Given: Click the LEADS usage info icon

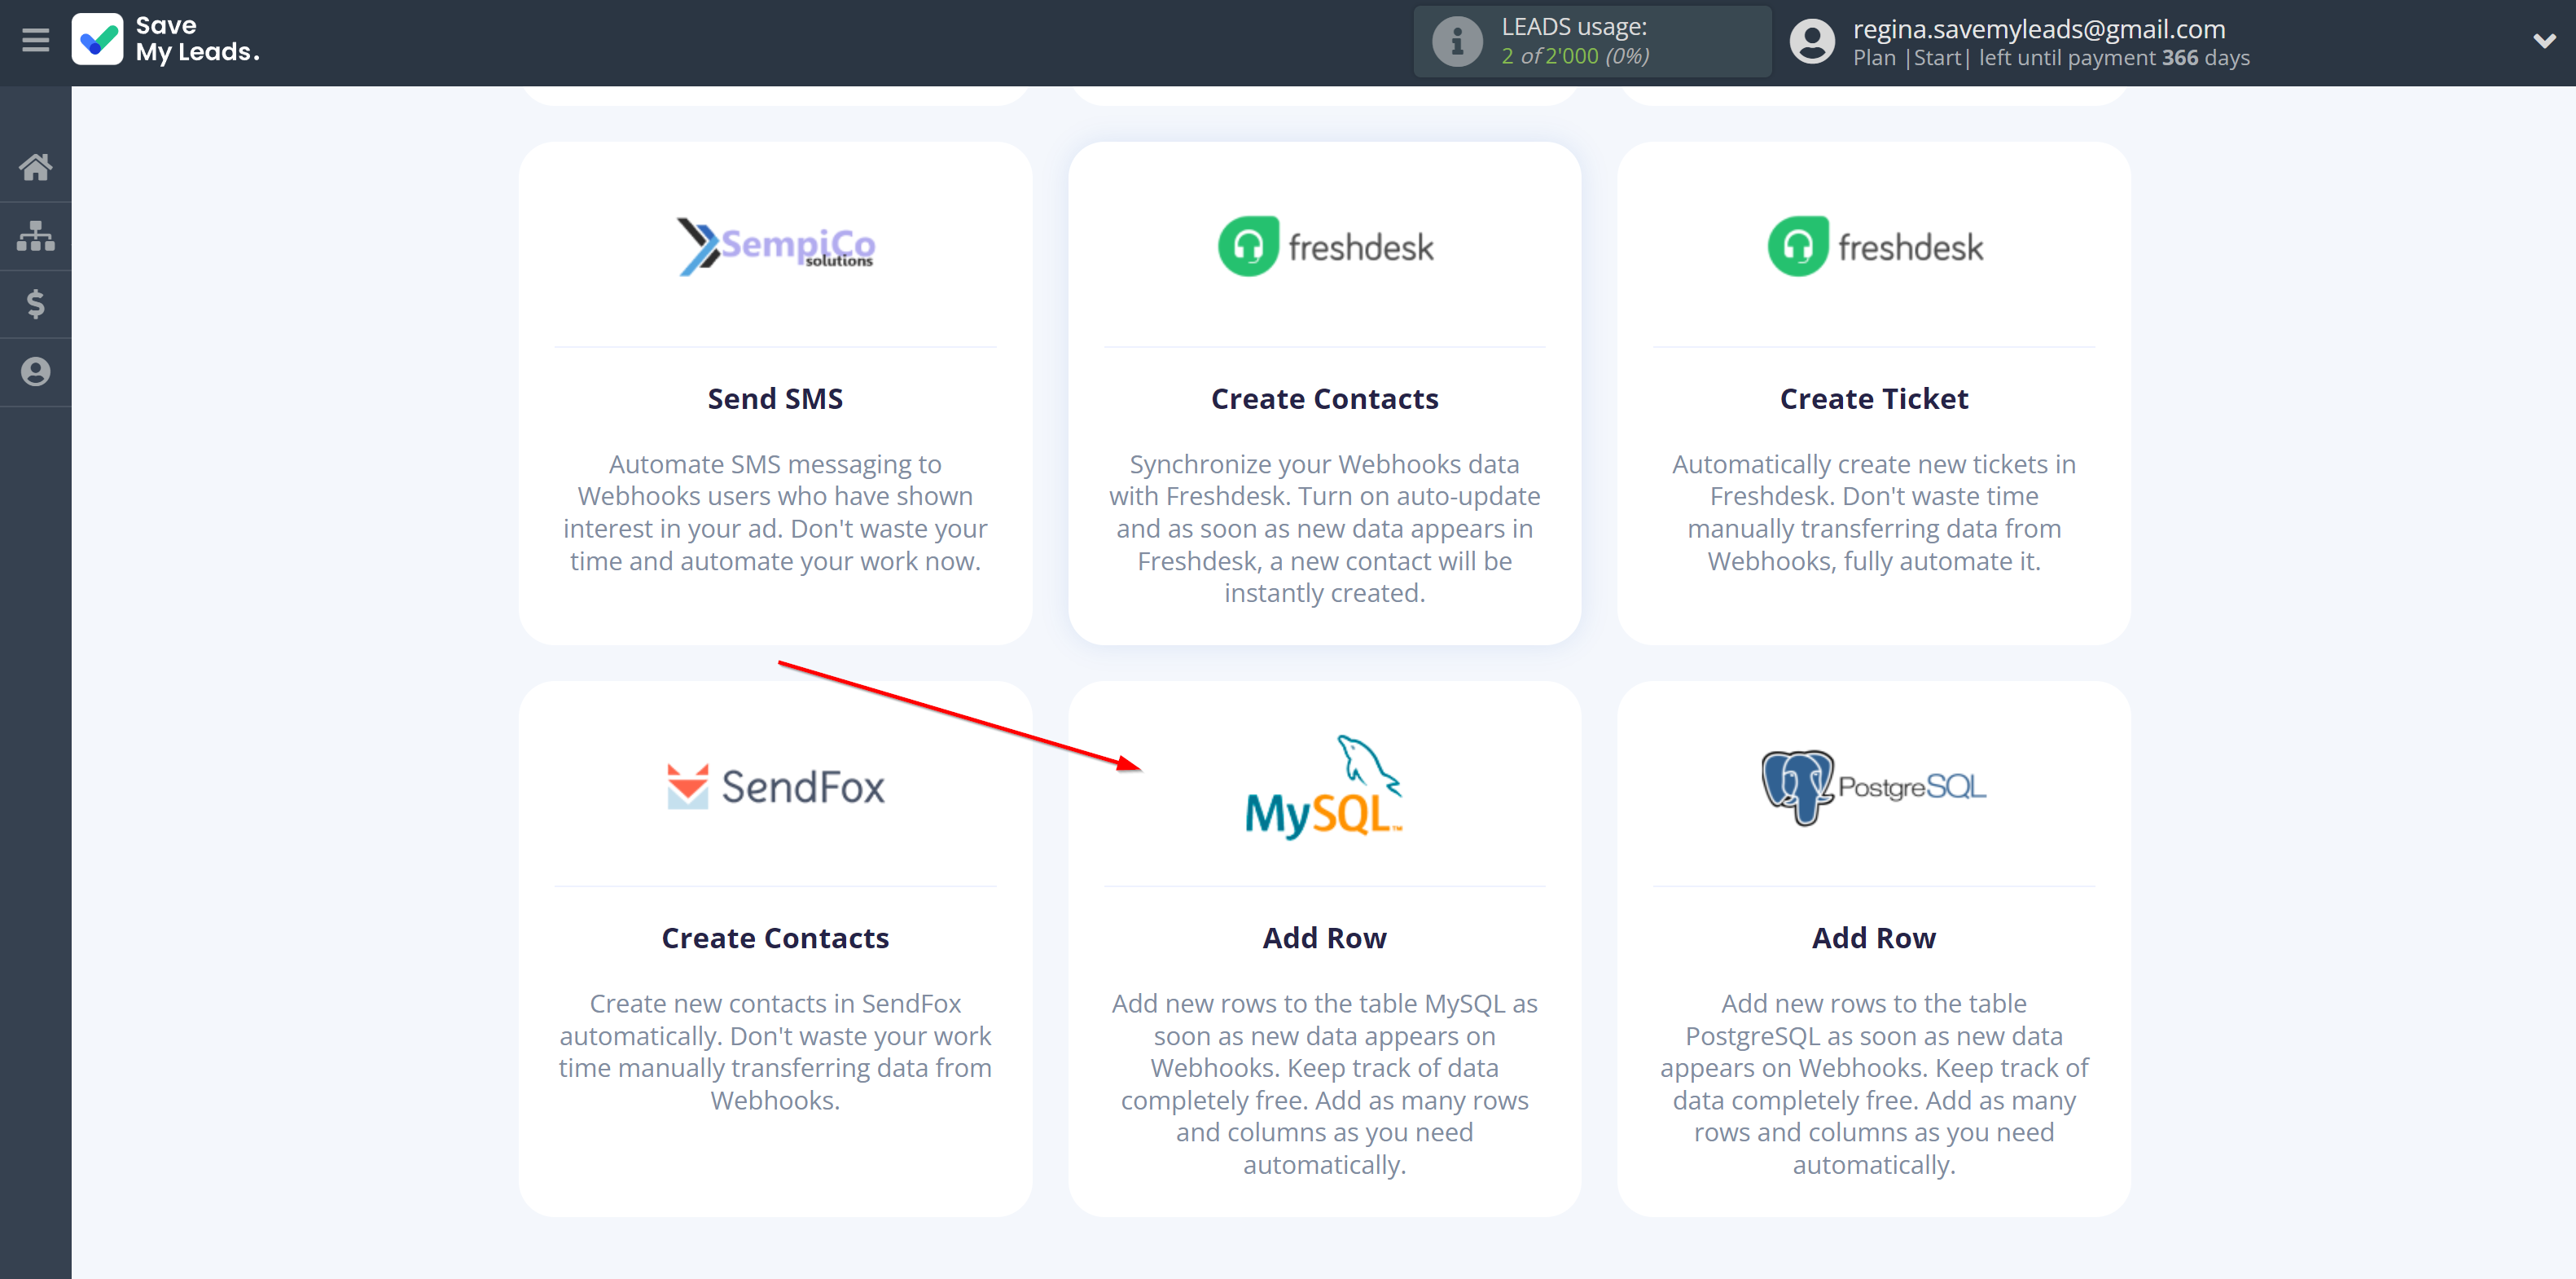Looking at the screenshot, I should pos(1457,42).
